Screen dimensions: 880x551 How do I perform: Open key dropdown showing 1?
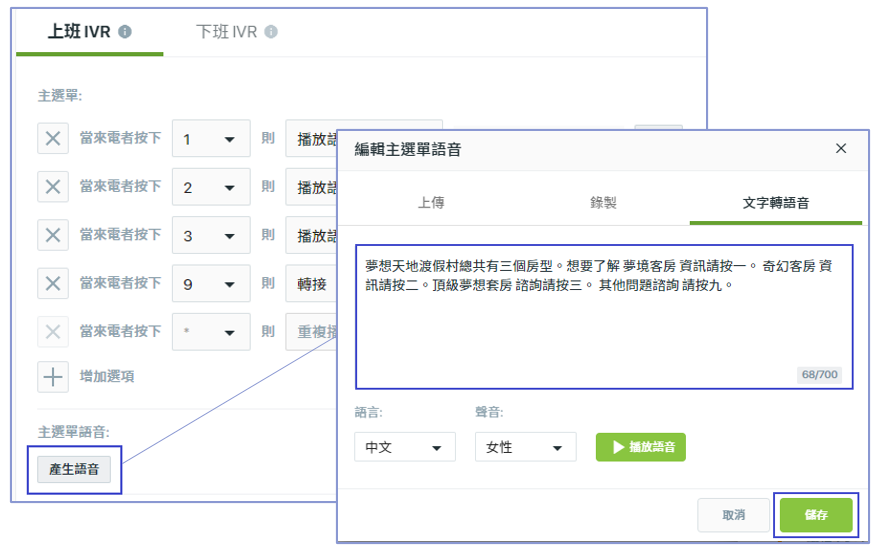(211, 139)
